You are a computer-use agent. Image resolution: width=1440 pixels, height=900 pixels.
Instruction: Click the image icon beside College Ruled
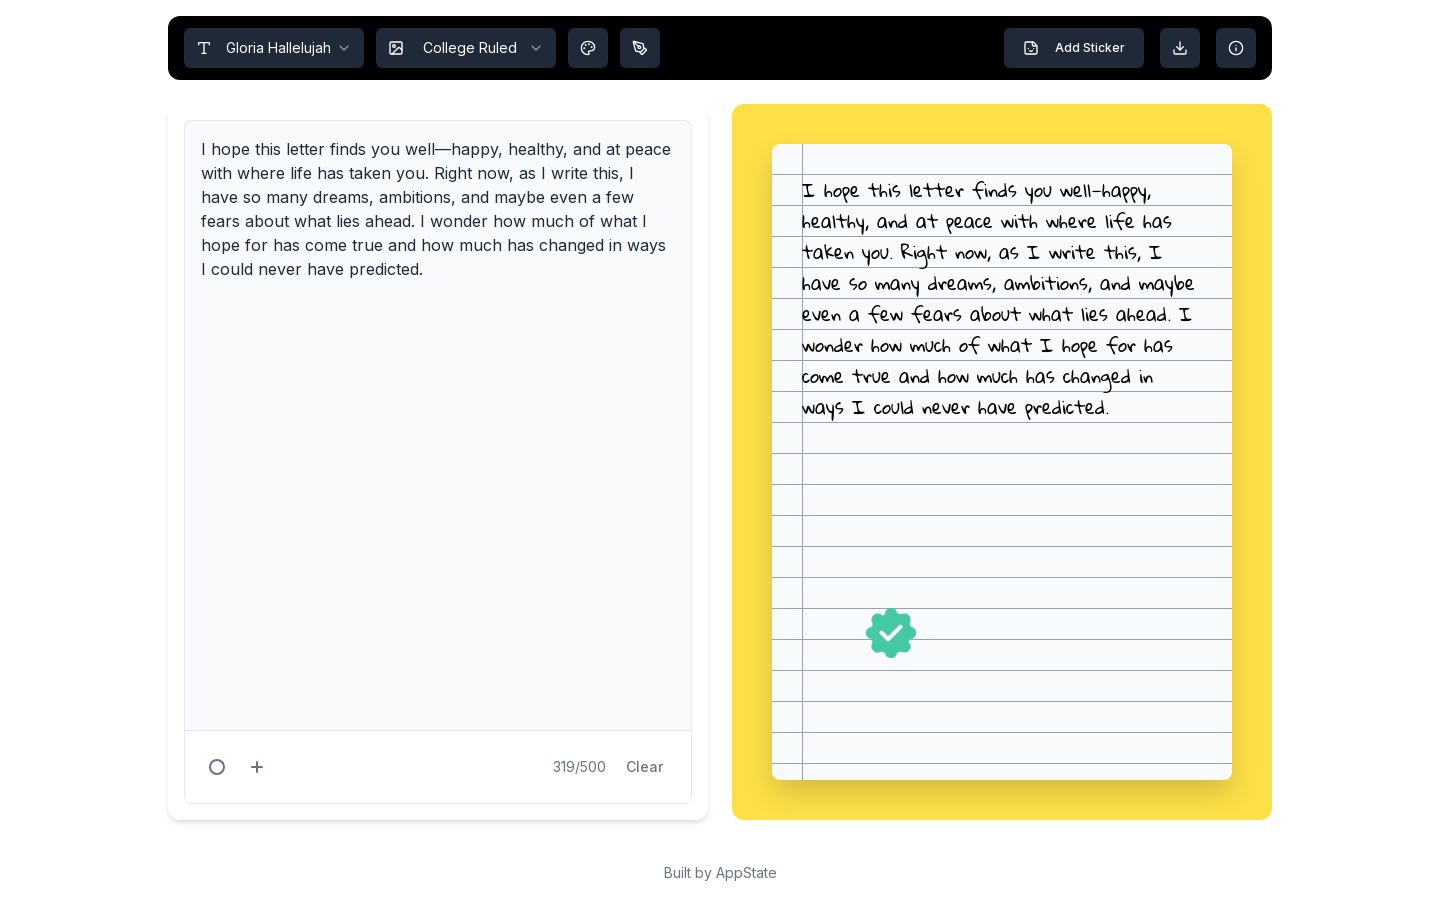click(x=396, y=48)
